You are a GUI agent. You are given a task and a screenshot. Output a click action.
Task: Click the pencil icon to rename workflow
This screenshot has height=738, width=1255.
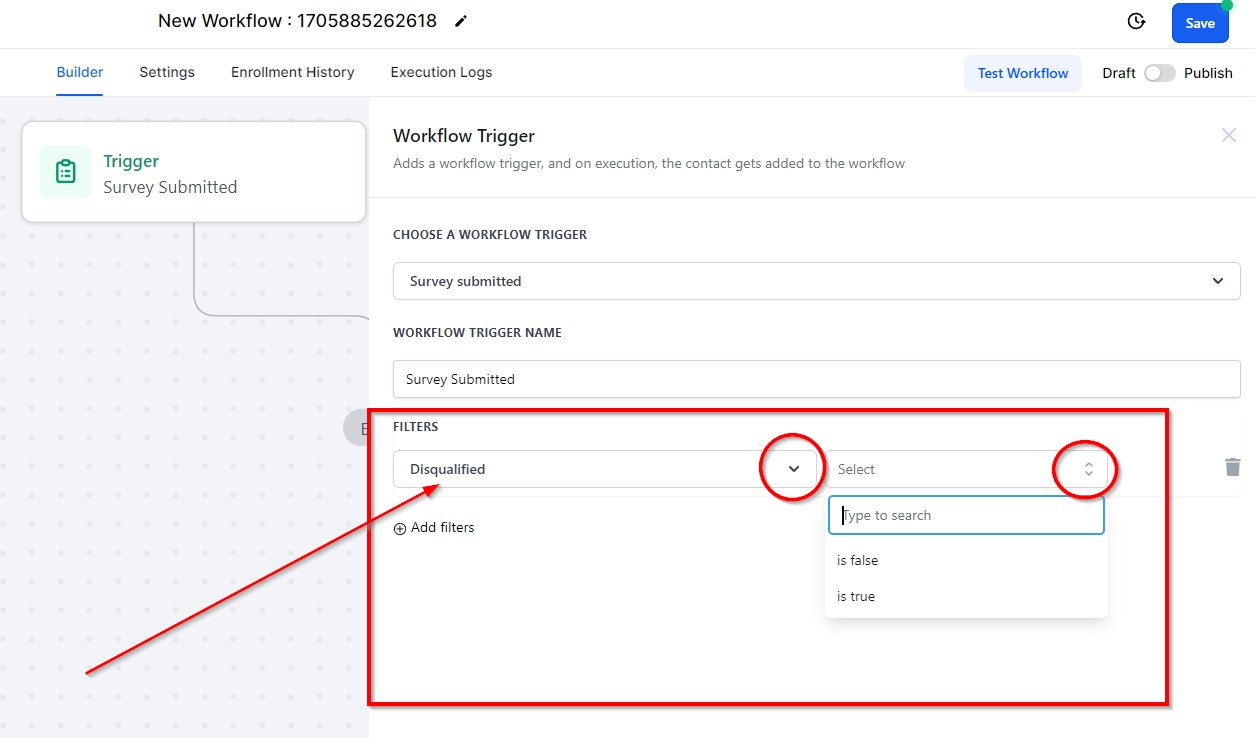[x=460, y=22]
